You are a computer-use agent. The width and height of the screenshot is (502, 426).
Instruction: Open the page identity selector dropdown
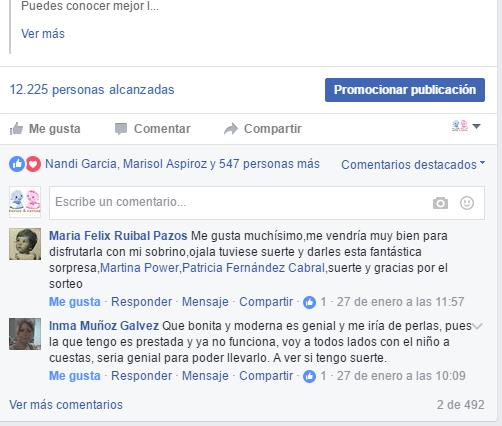(466, 126)
